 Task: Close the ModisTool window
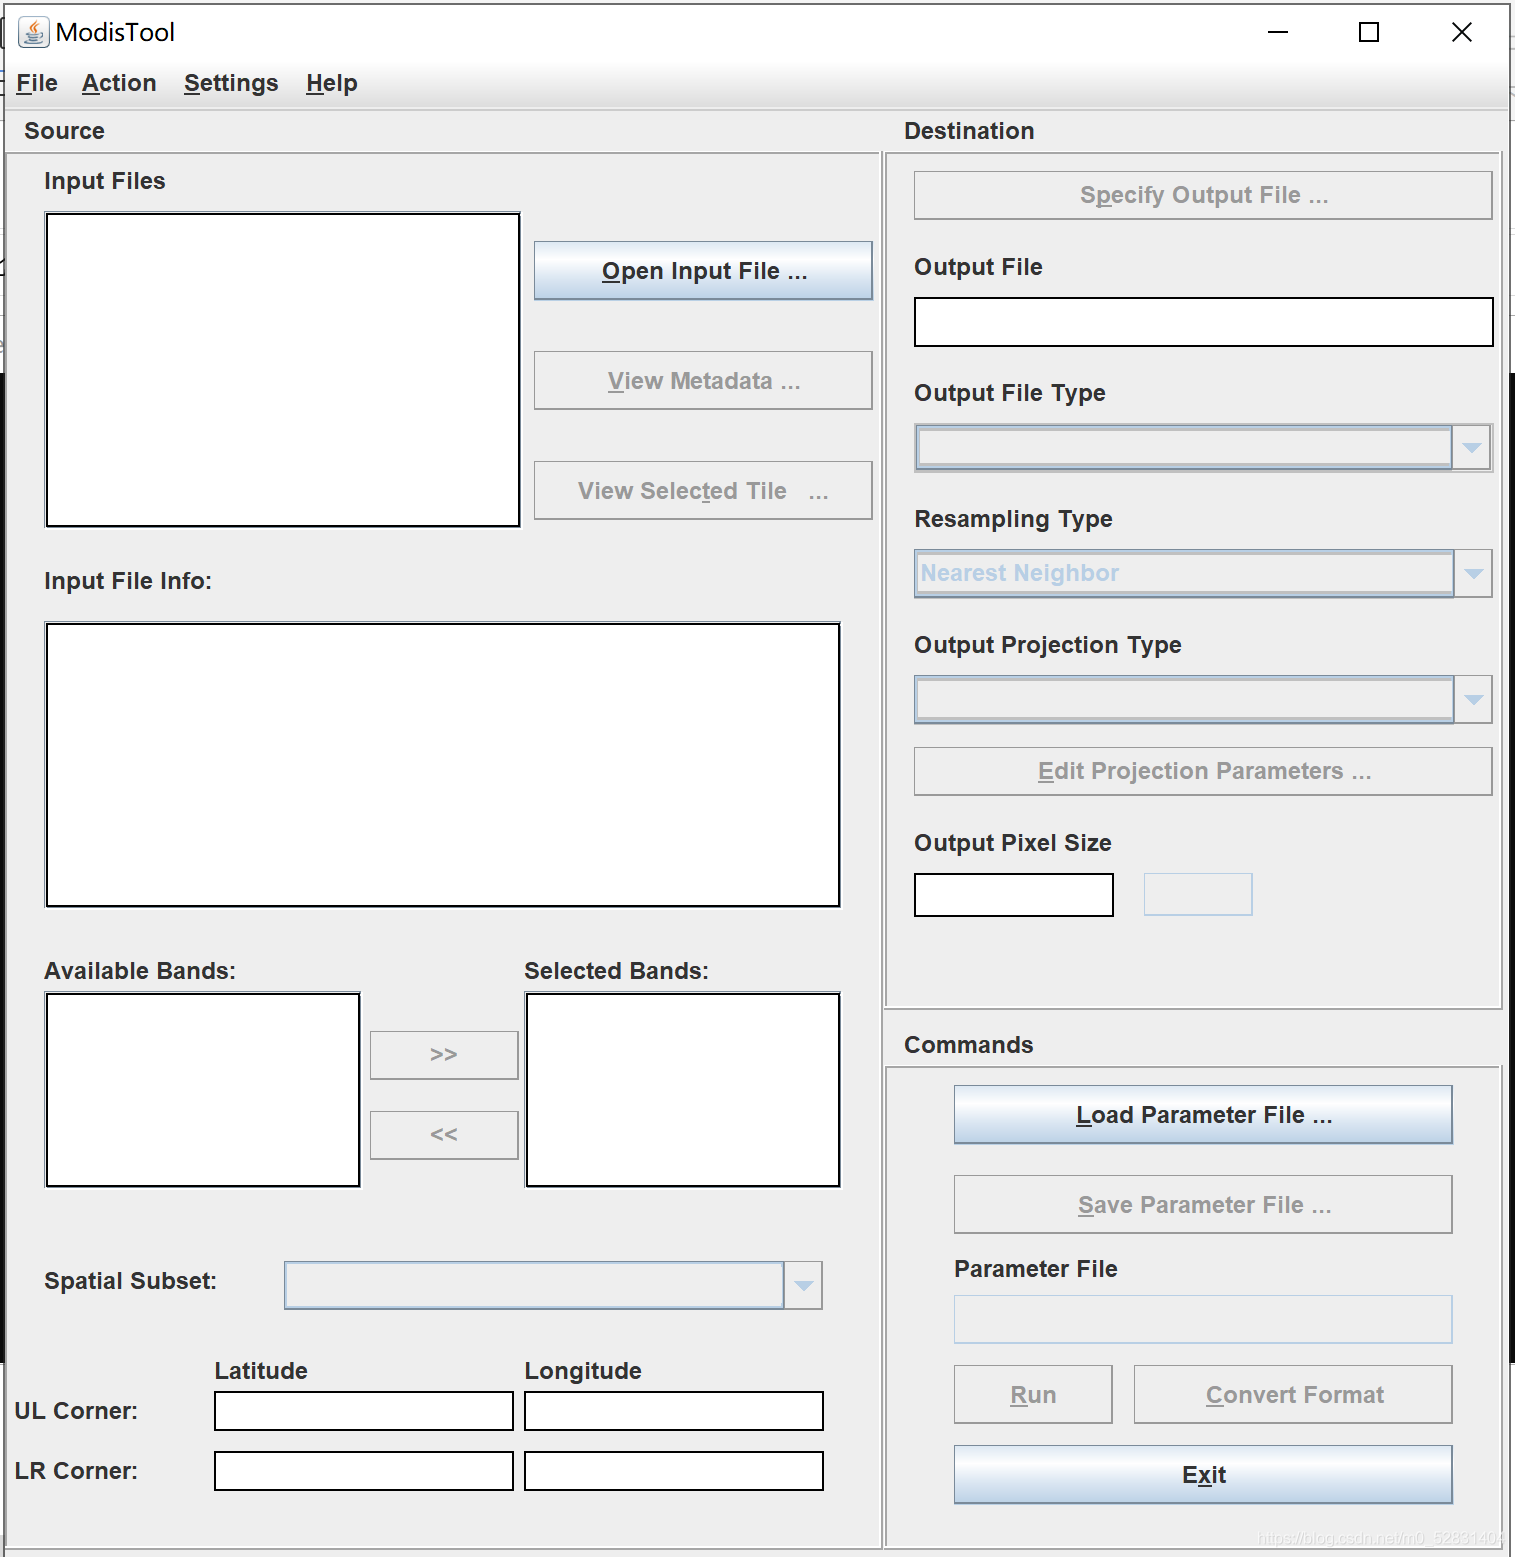1461,32
